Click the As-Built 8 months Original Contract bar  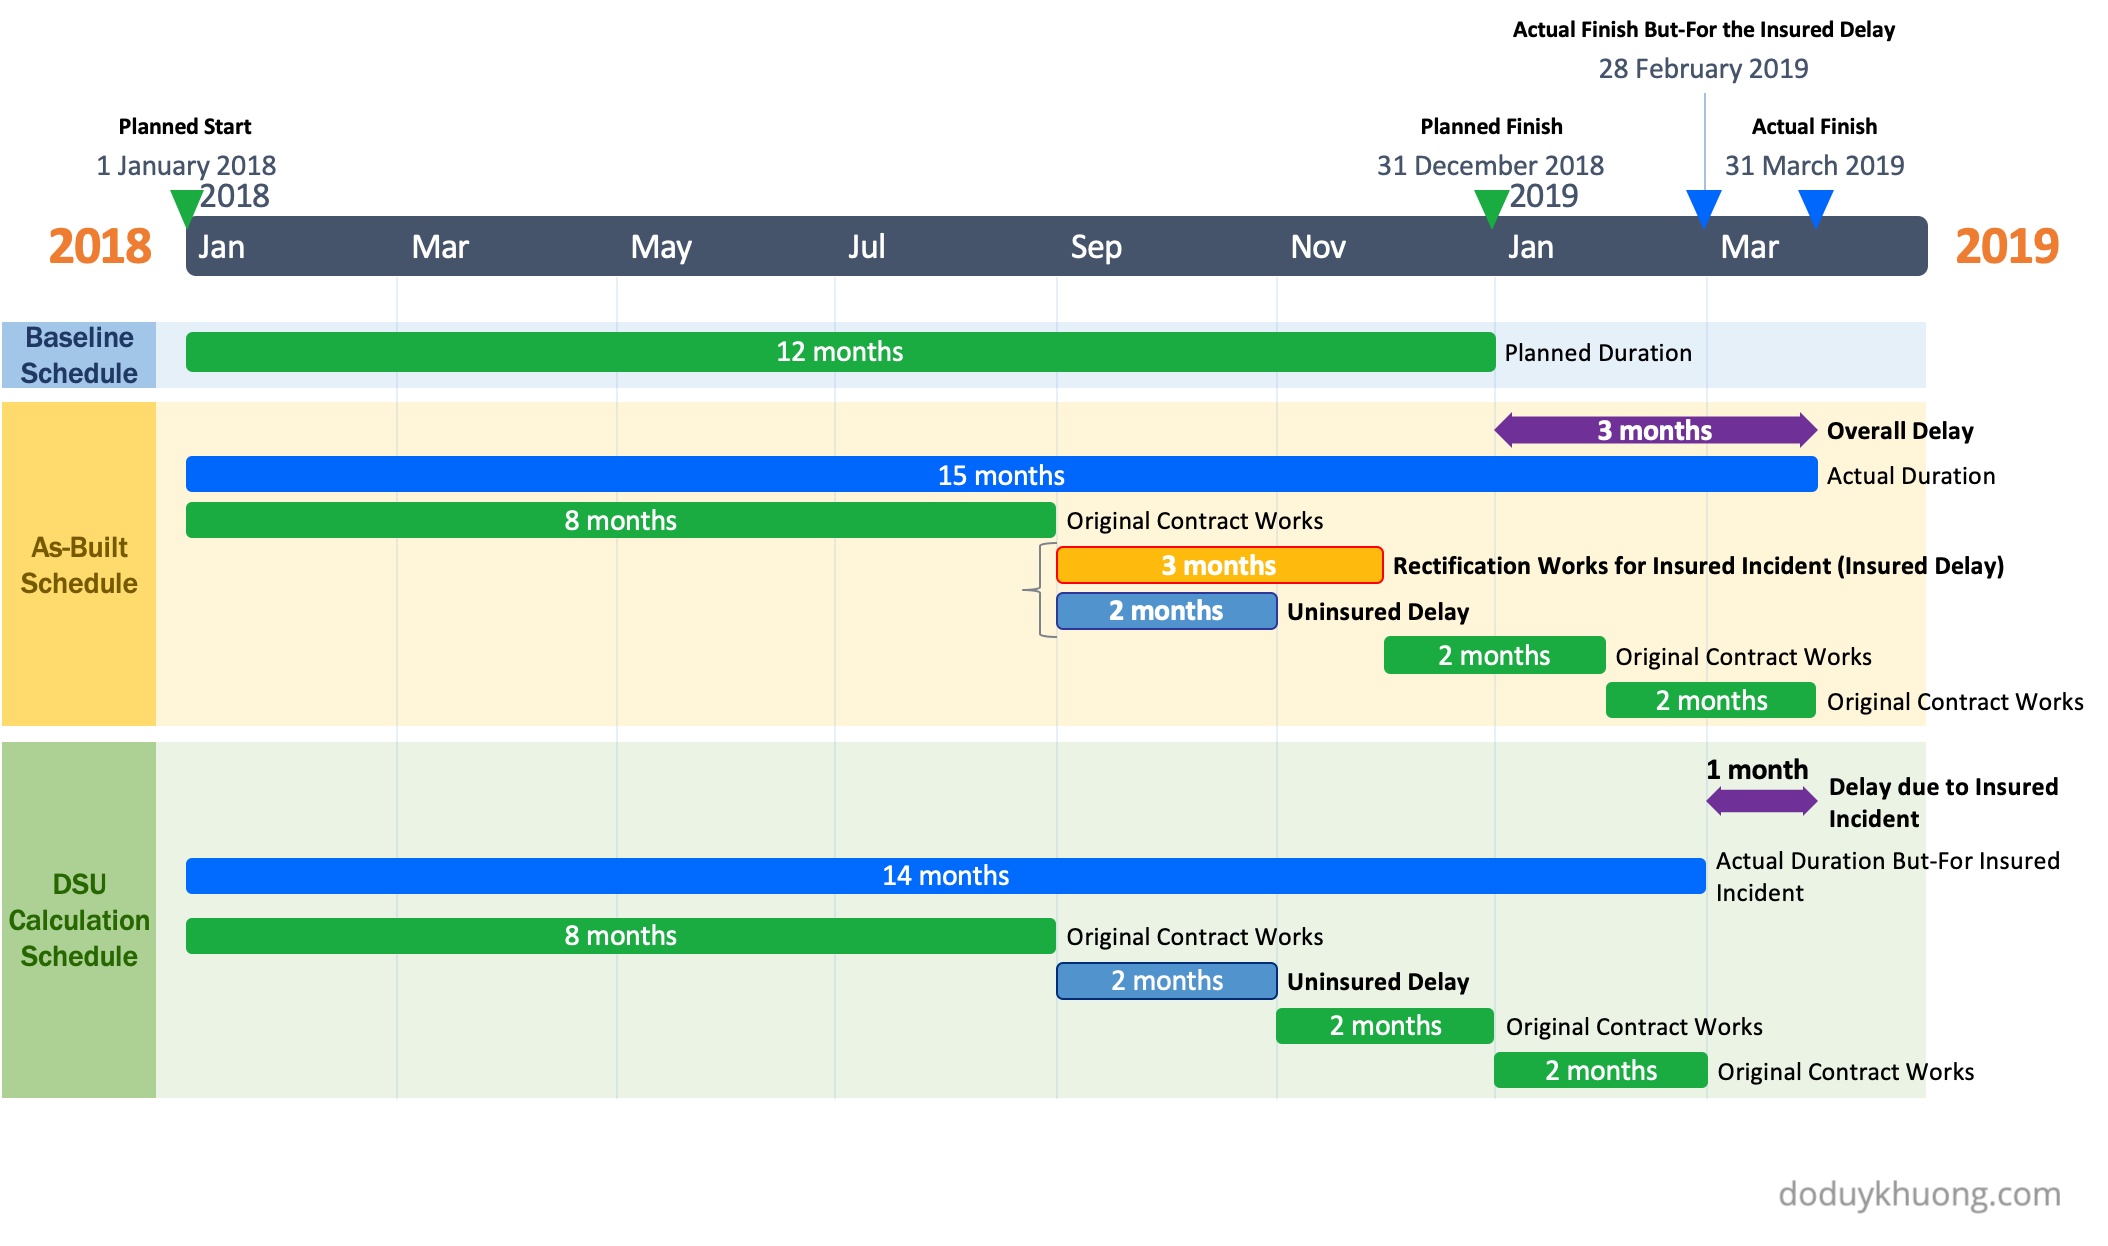click(620, 520)
